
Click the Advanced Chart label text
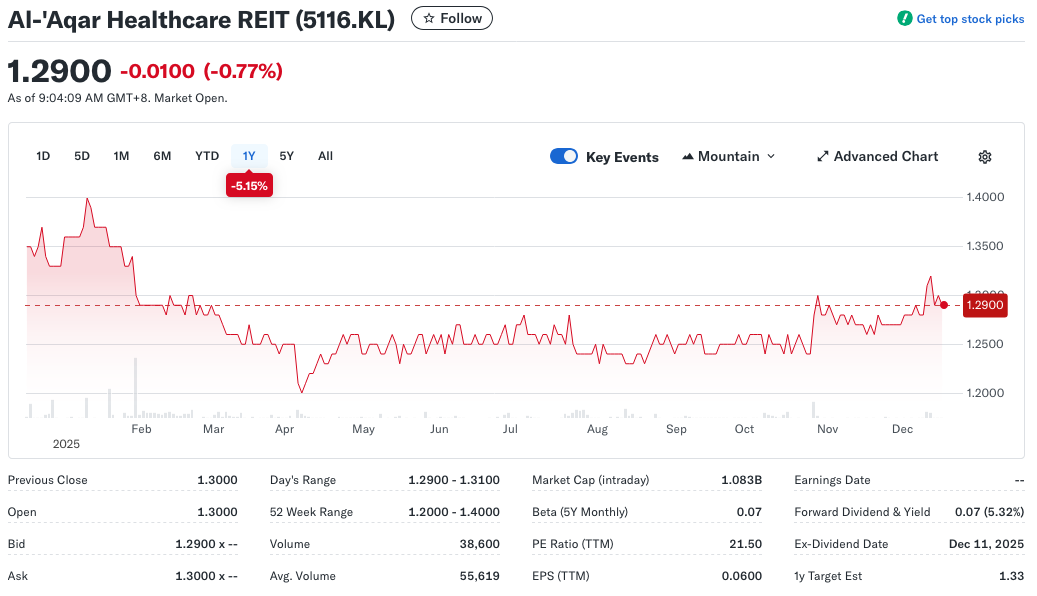[x=885, y=157]
